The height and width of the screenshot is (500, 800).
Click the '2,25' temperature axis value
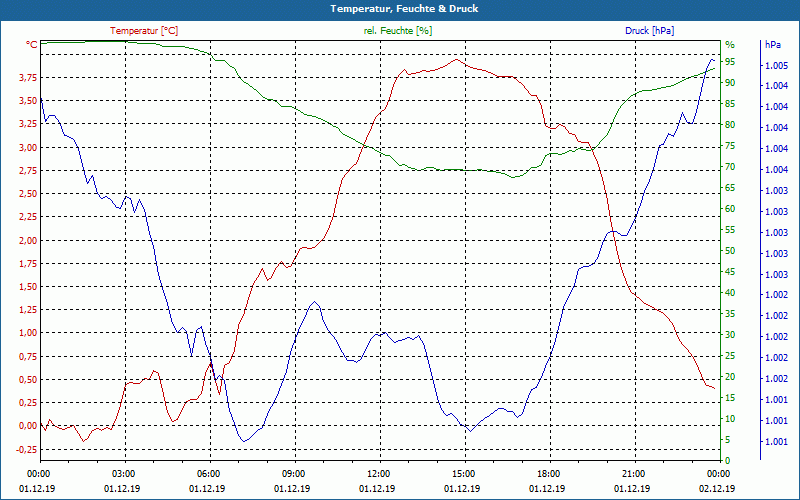[x=28, y=217]
